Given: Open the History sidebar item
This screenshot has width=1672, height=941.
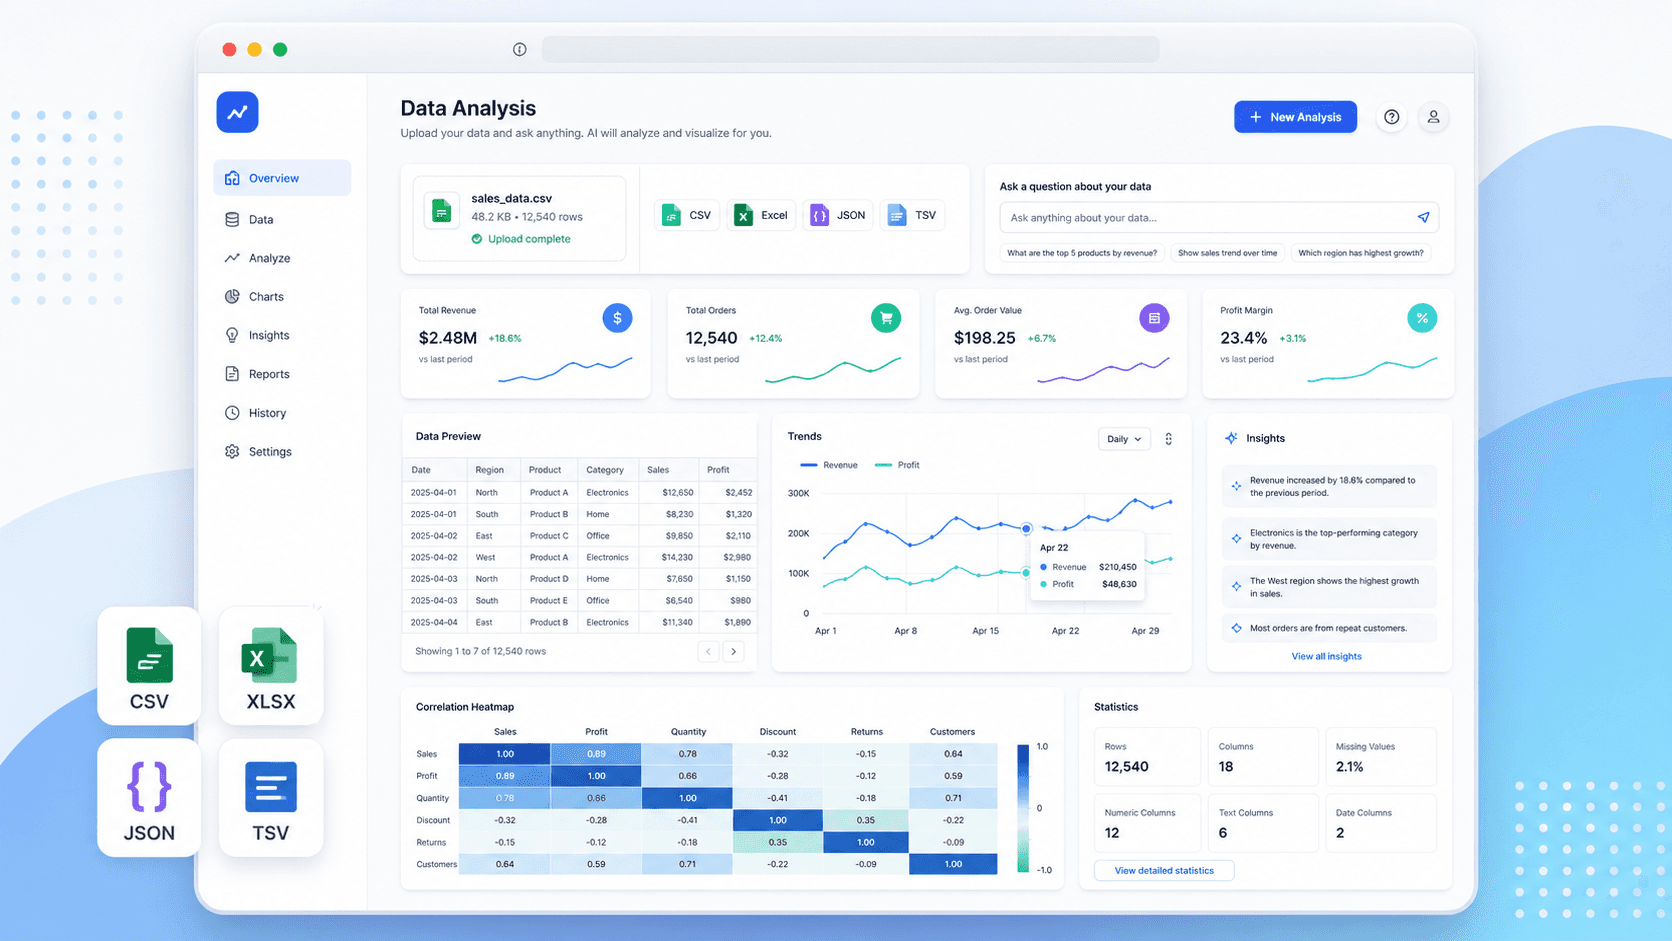Looking at the screenshot, I should (x=282, y=413).
